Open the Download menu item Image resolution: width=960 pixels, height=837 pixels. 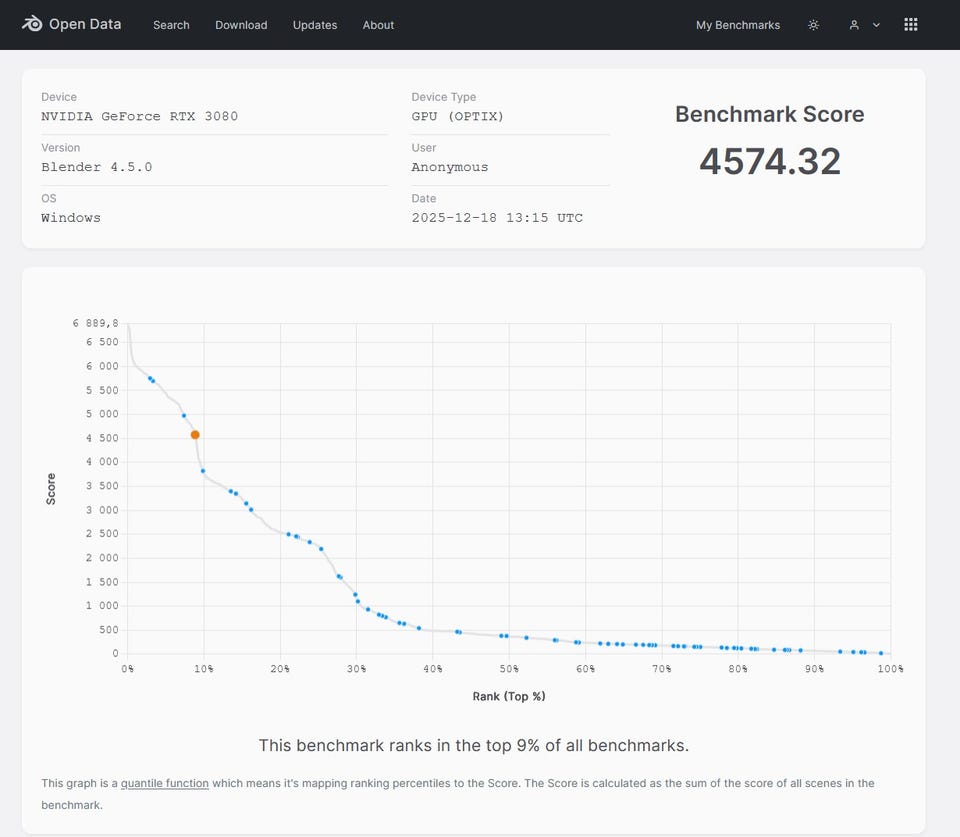click(x=241, y=25)
